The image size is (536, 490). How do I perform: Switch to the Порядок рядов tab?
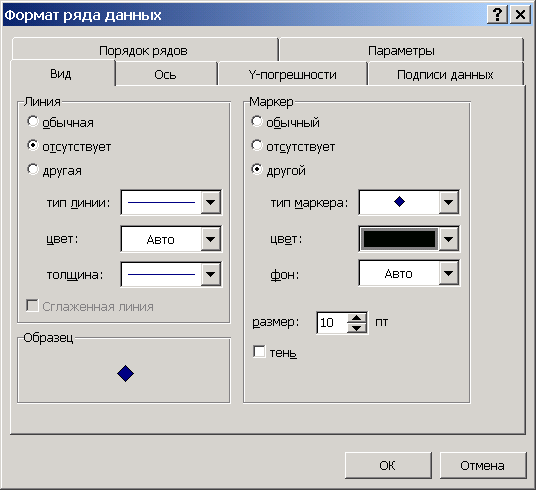(143, 51)
